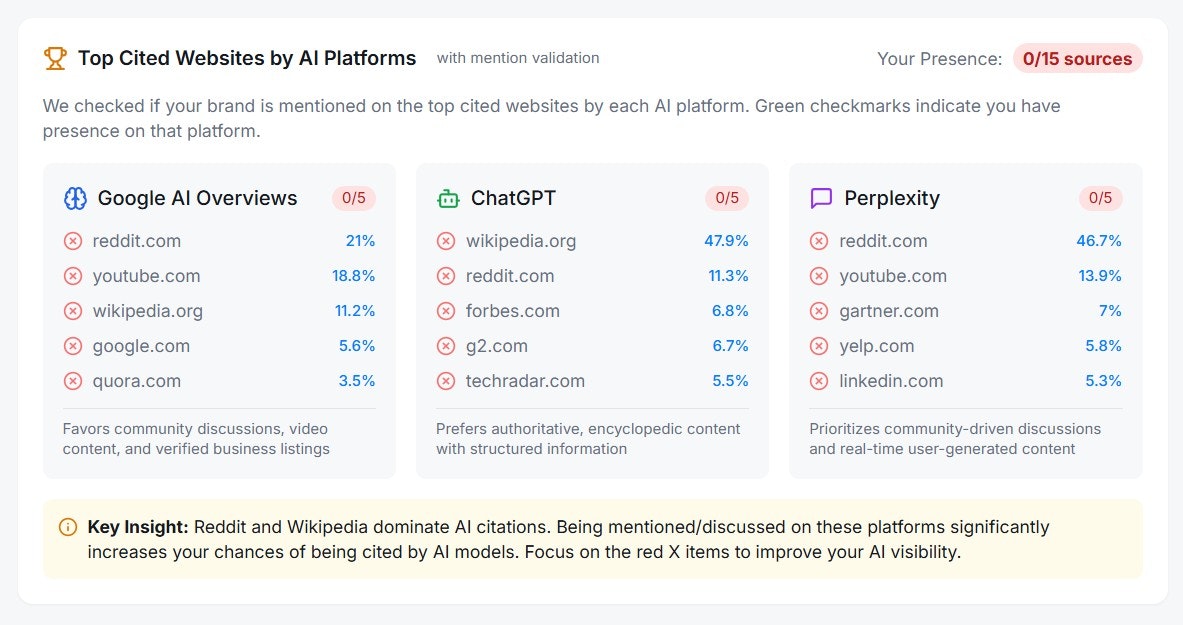Click red X next to linkedin.com
1183x625 pixels.
tap(819, 381)
